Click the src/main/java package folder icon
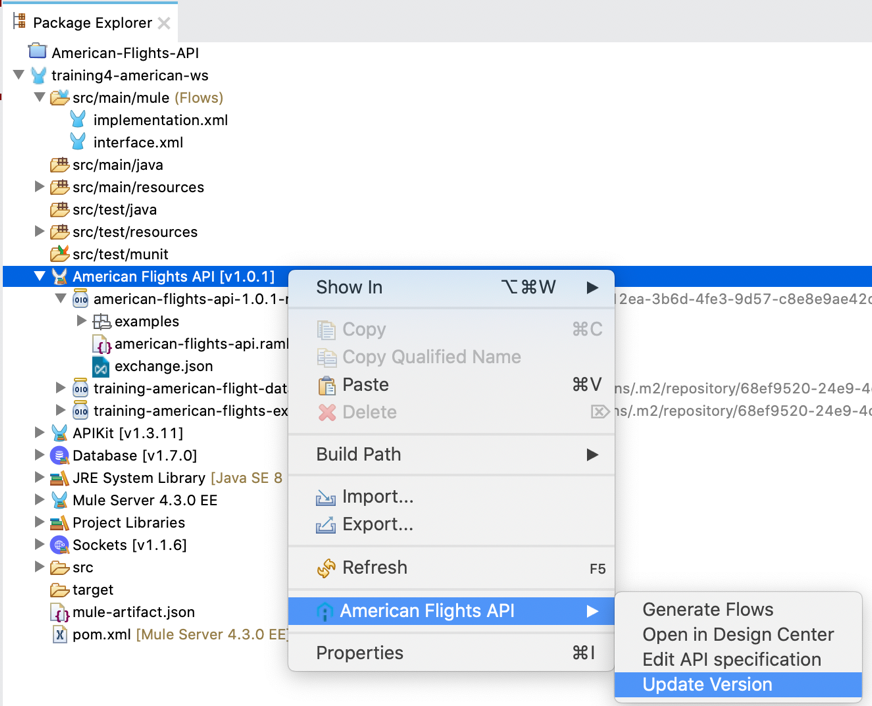 click(60, 165)
